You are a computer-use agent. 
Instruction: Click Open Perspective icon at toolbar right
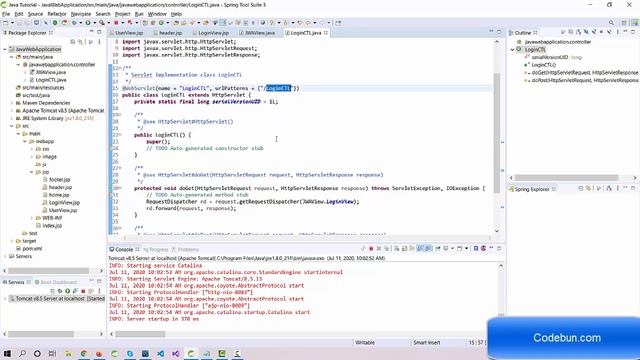624,23
